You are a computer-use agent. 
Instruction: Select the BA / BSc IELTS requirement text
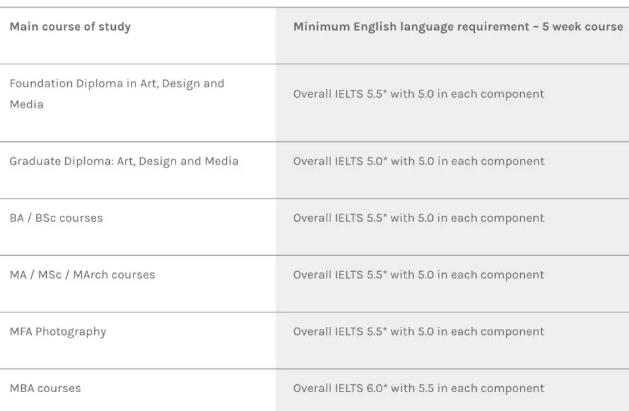[x=418, y=218]
